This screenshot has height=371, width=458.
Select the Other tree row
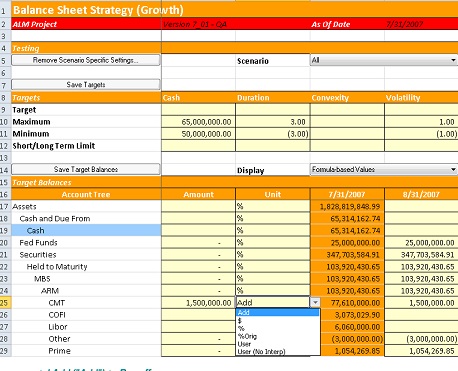(x=86, y=339)
